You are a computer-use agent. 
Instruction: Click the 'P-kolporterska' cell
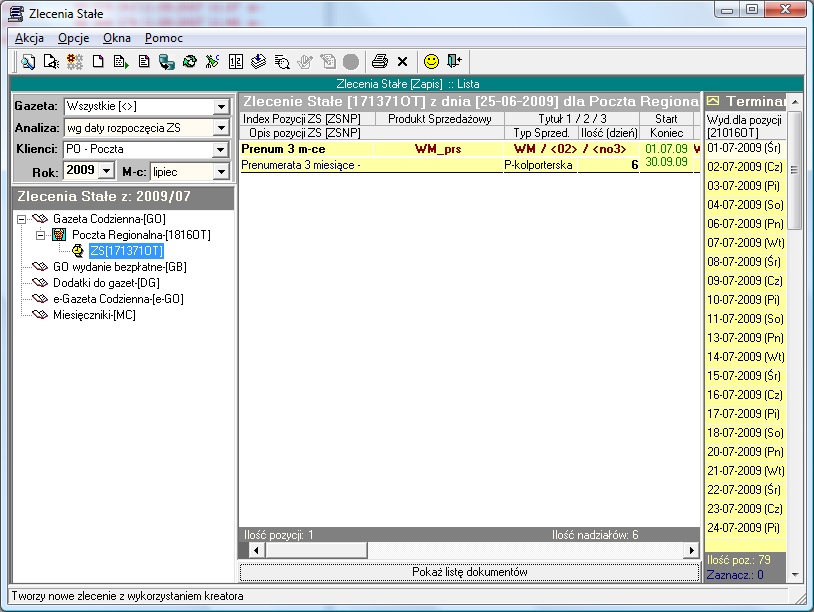coord(538,165)
